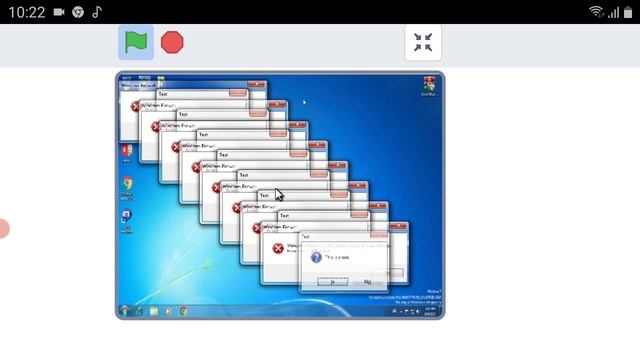Viewport: 640px width, 360px height.
Task: Exit full screen with the shrink arrows button
Action: pos(423,42)
